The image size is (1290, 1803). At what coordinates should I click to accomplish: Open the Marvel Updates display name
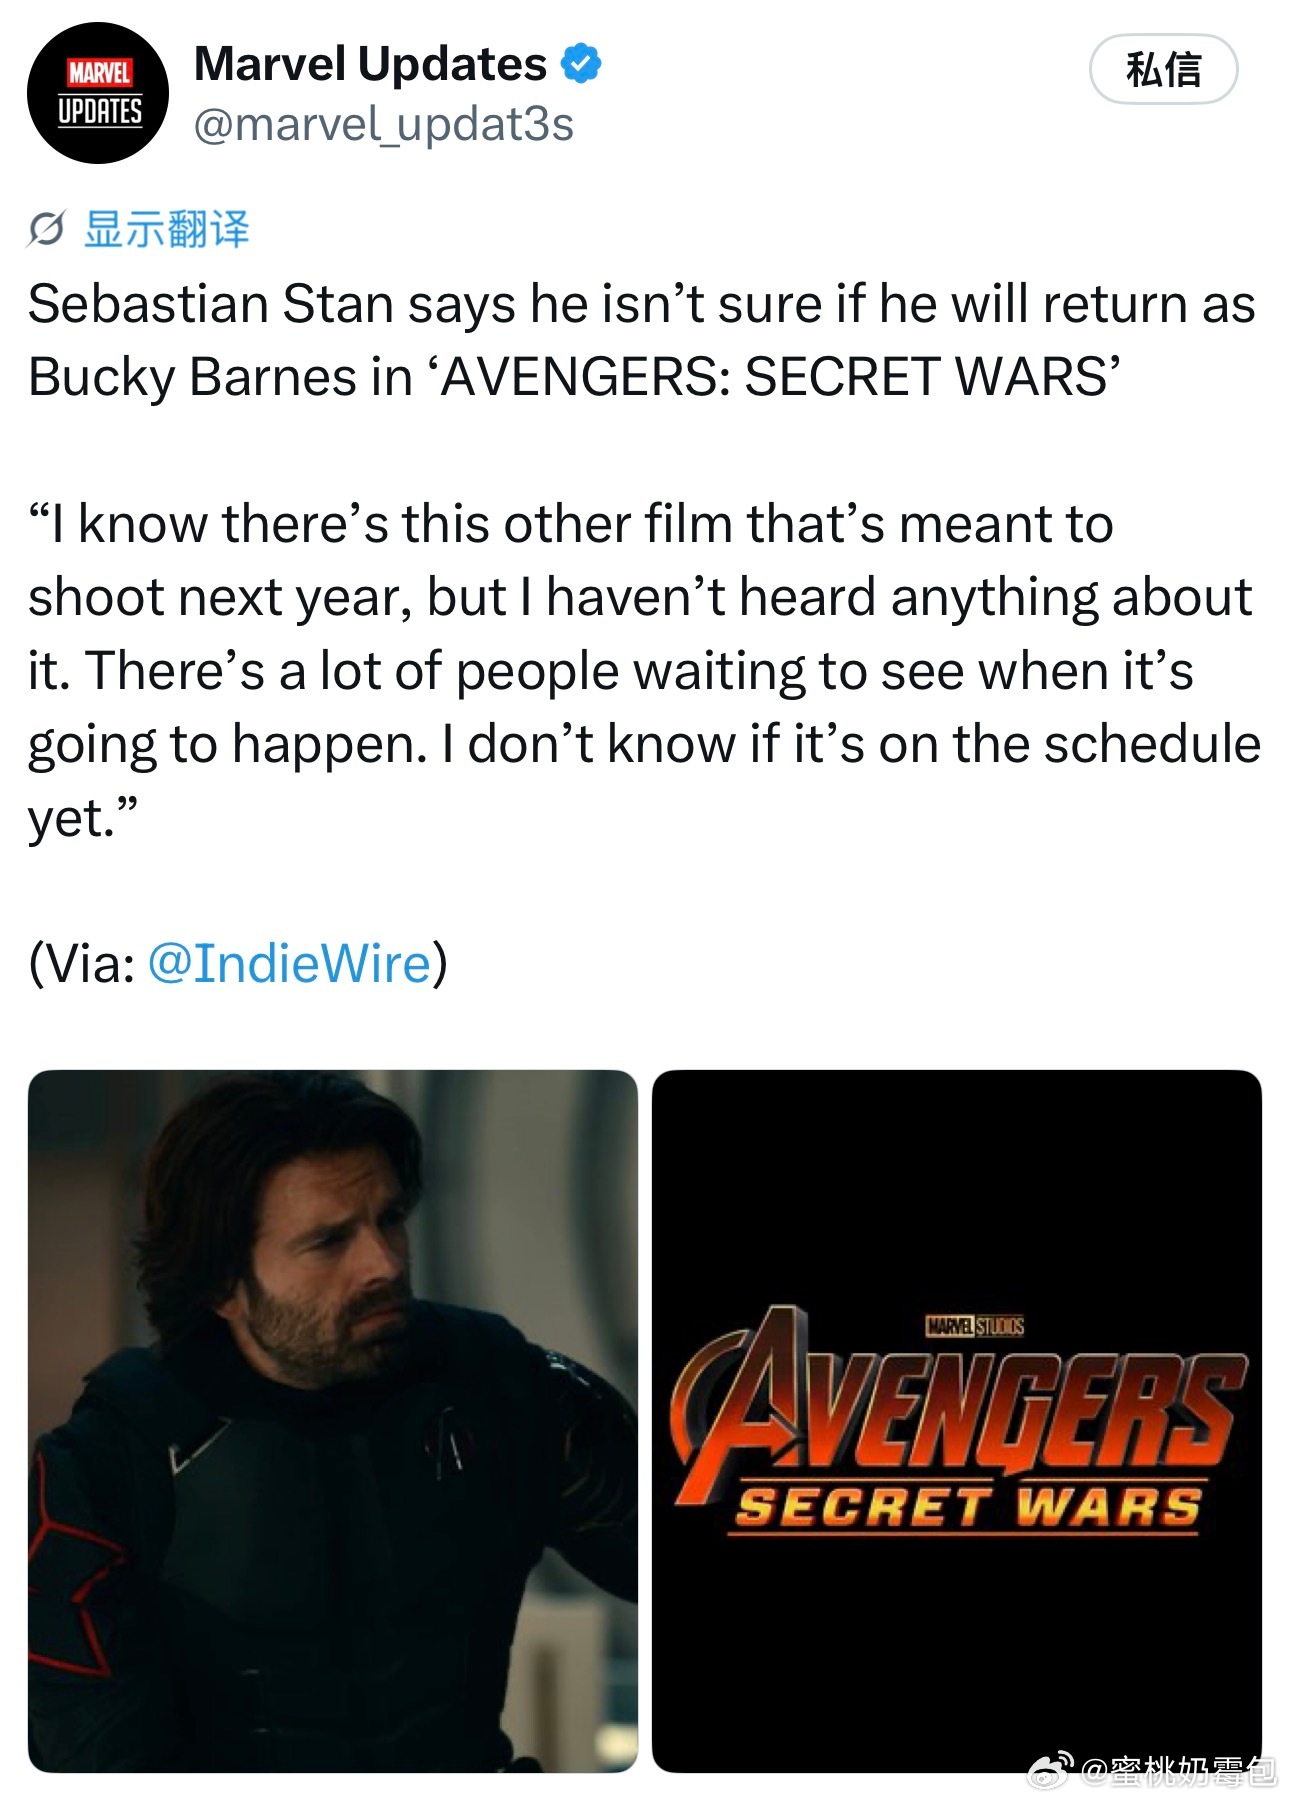(371, 64)
